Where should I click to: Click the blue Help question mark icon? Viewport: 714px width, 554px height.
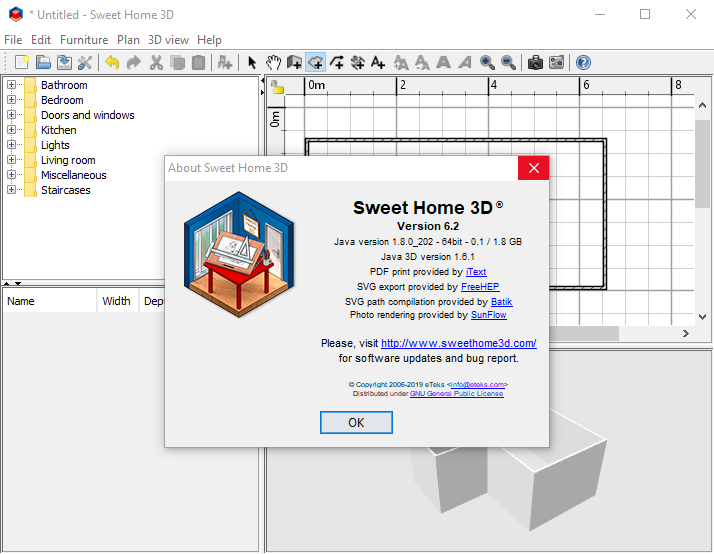(583, 62)
